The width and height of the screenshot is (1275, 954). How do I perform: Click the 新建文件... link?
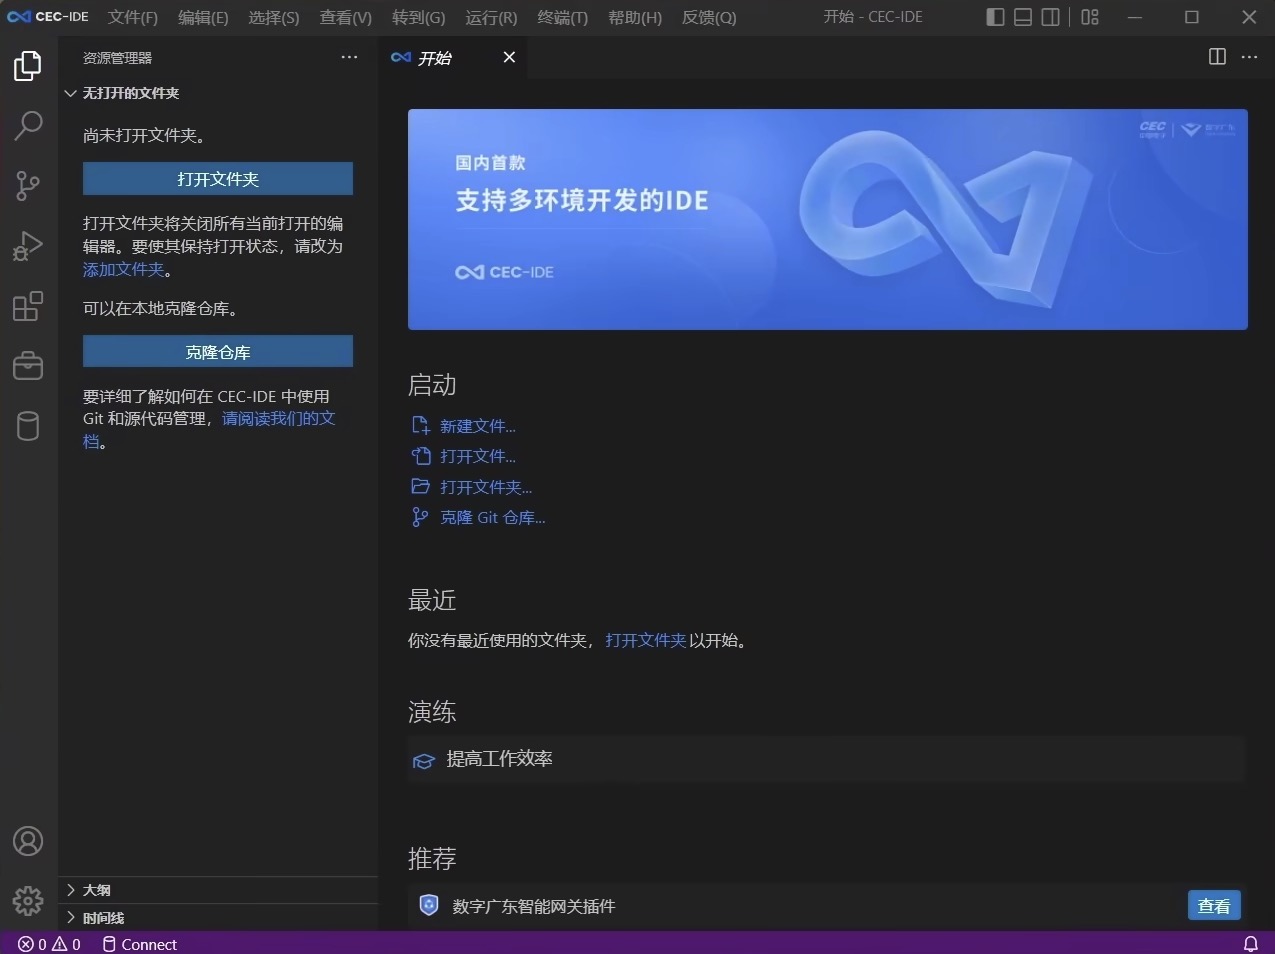pyautogui.click(x=477, y=426)
